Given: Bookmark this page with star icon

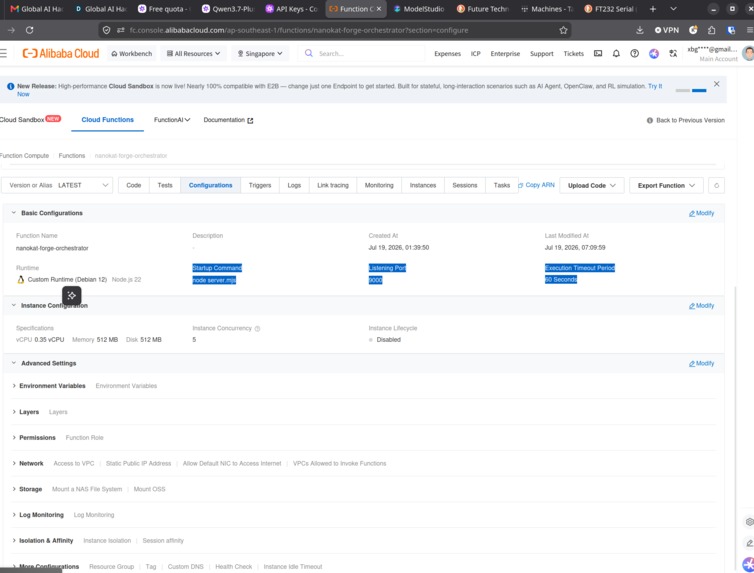Looking at the screenshot, I should click(563, 30).
